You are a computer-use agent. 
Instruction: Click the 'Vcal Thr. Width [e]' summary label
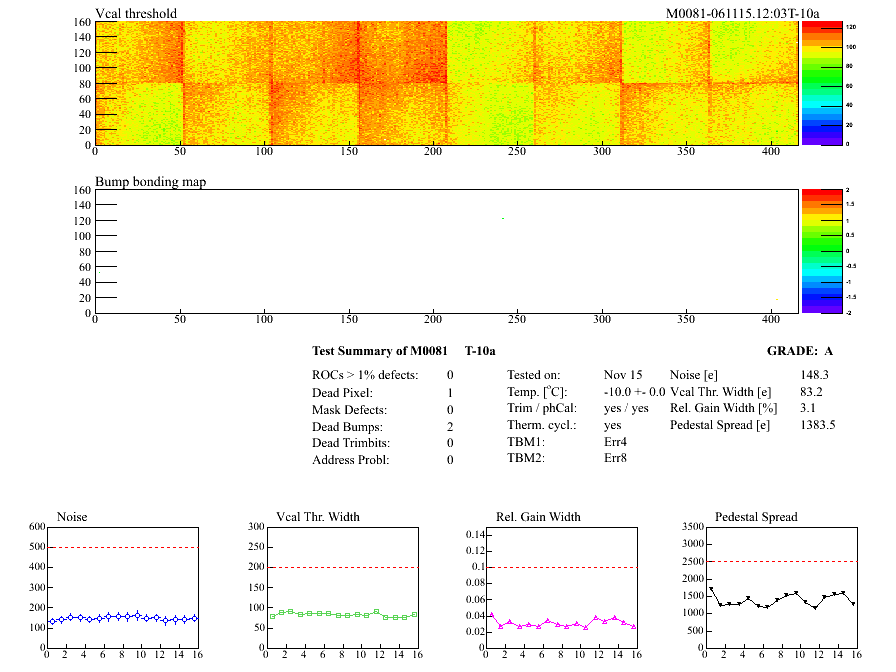tap(721, 392)
